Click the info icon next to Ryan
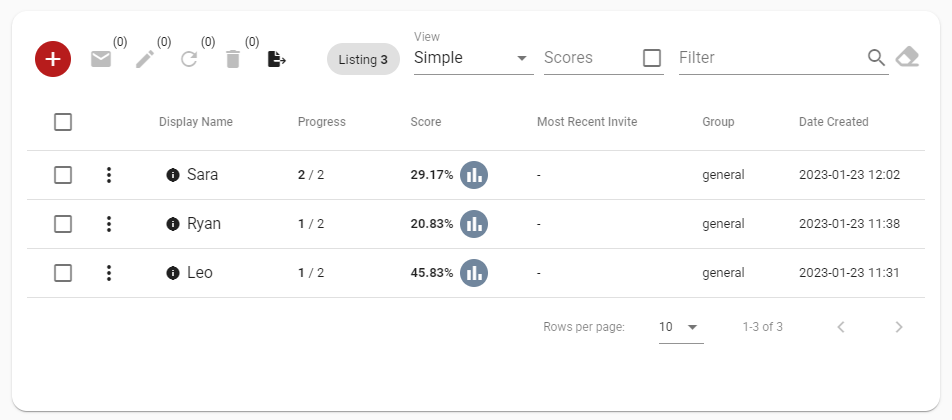 click(173, 224)
